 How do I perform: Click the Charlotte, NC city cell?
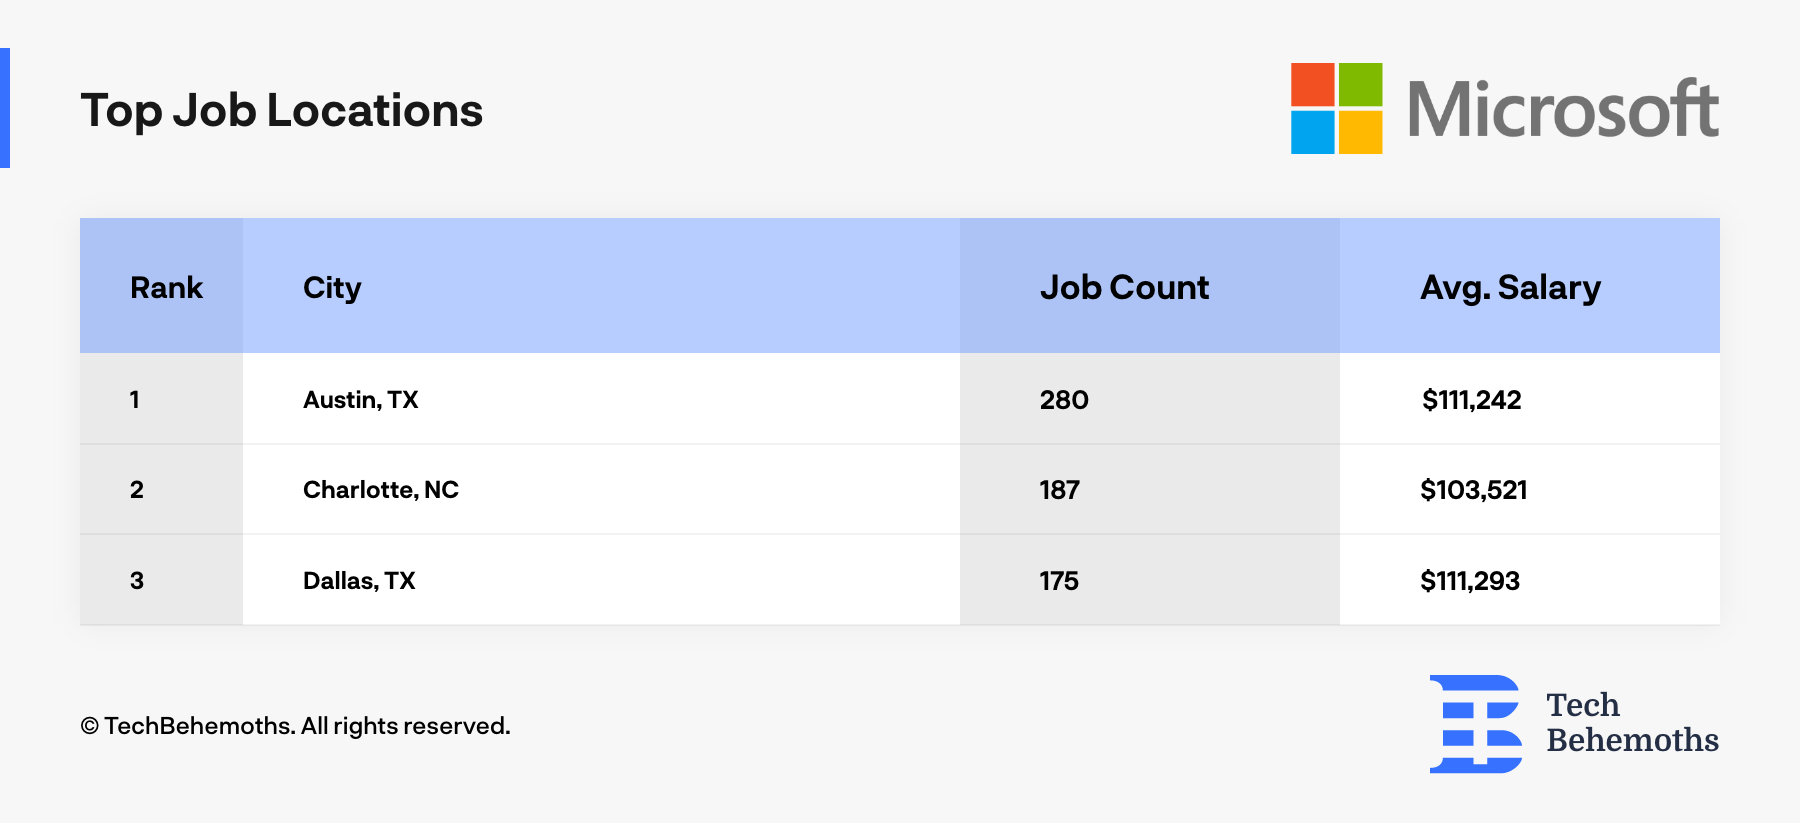pyautogui.click(x=380, y=490)
